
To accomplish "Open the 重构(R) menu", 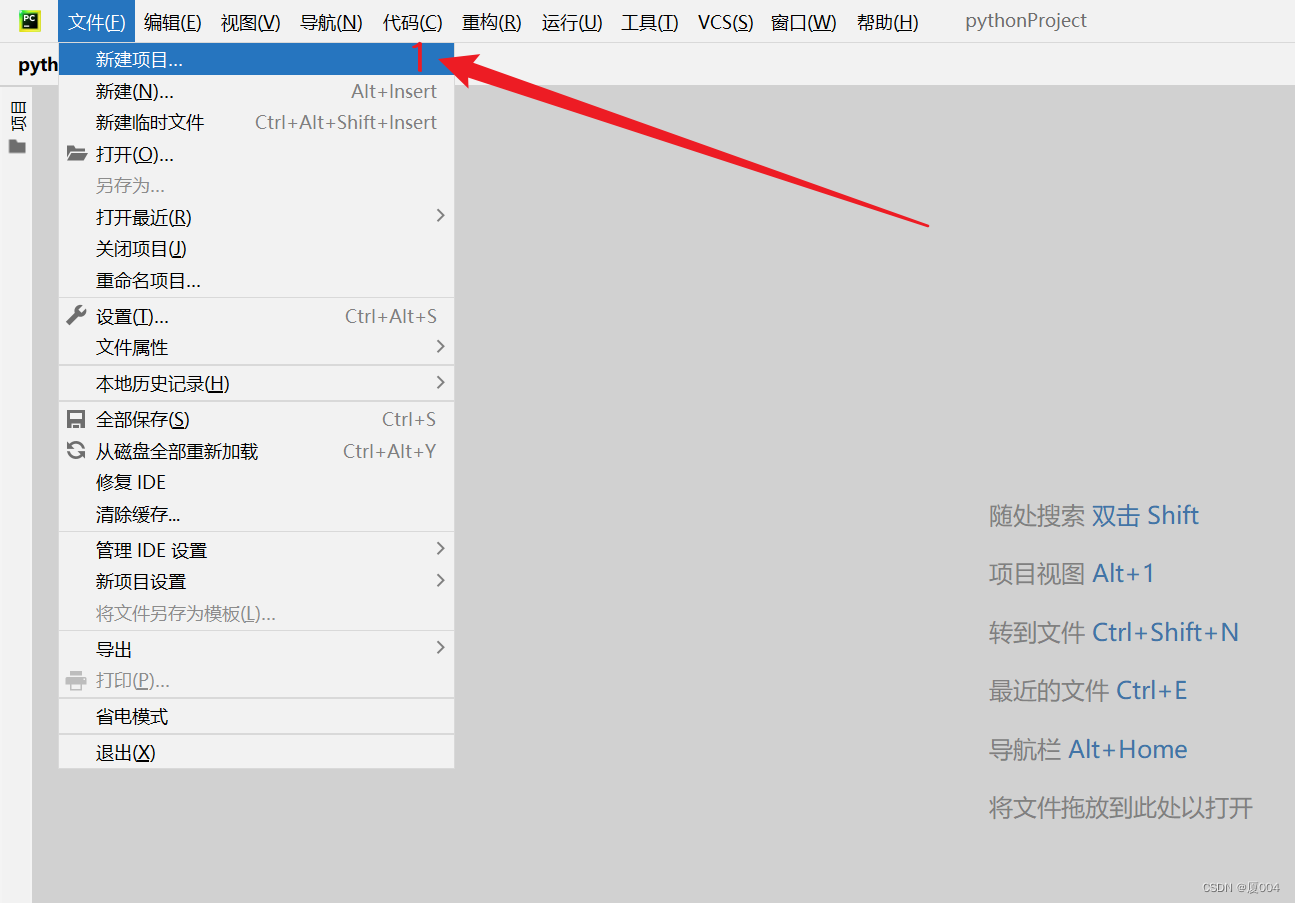I will coord(491,22).
